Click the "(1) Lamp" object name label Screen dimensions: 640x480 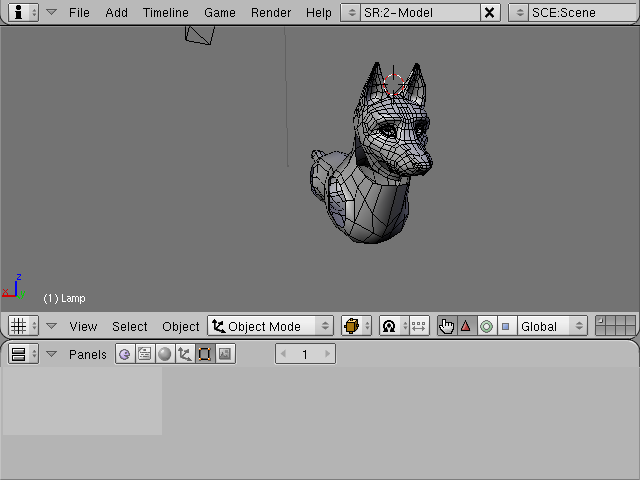64,298
